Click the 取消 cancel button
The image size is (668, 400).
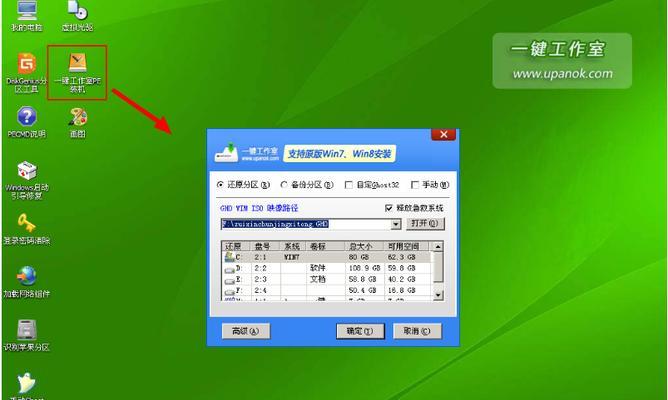pyautogui.click(x=417, y=331)
